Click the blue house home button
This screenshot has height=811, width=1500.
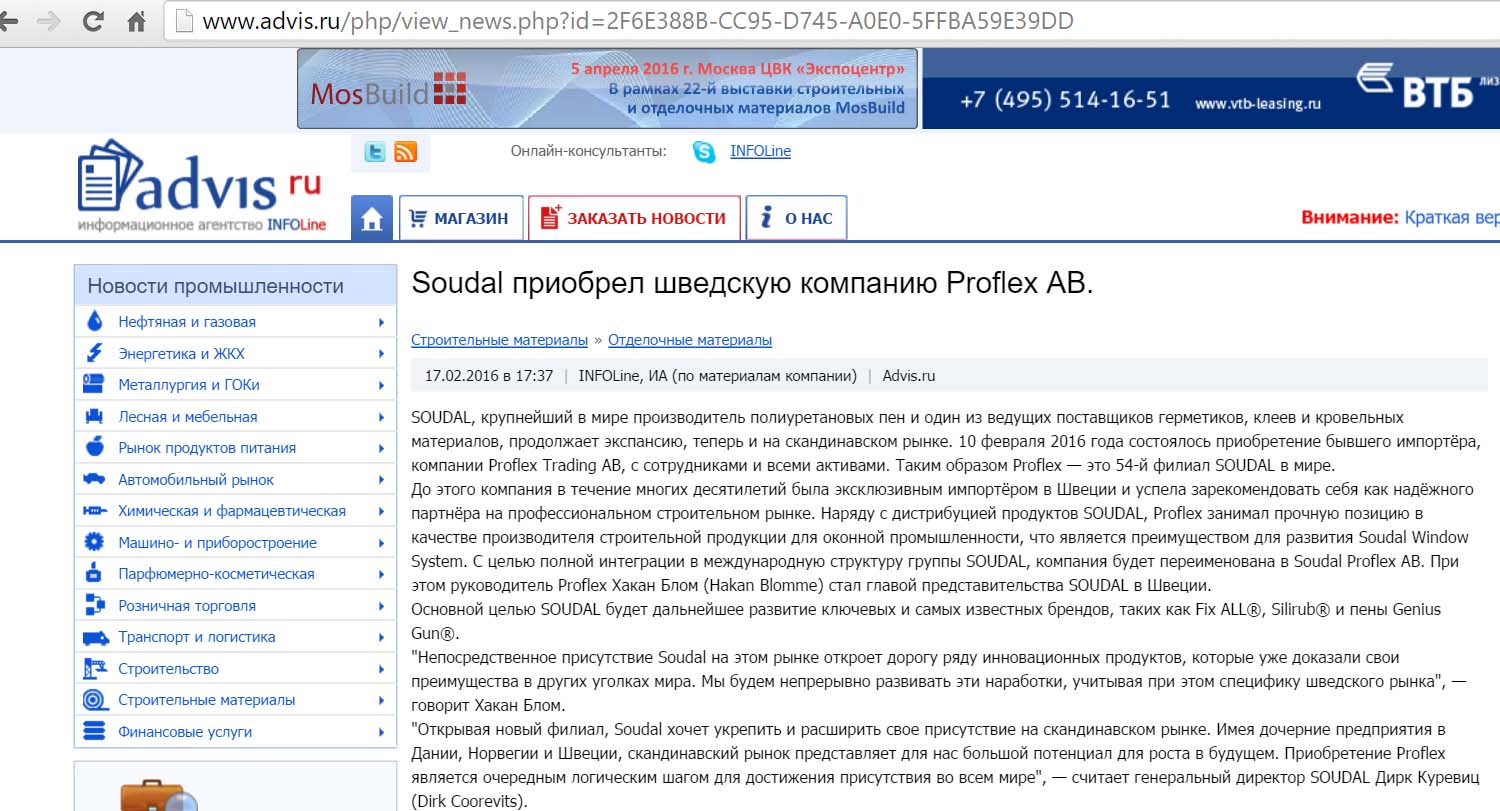[x=372, y=218]
